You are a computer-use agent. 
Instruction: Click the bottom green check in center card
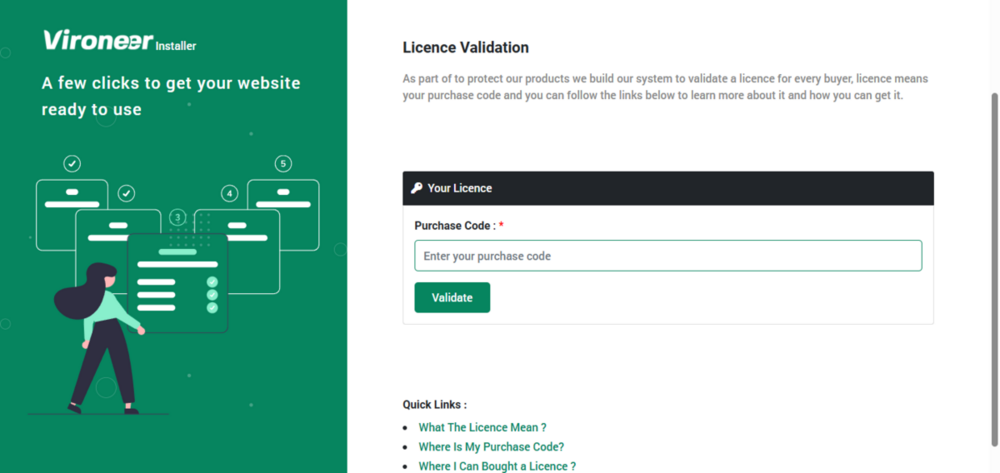click(212, 308)
